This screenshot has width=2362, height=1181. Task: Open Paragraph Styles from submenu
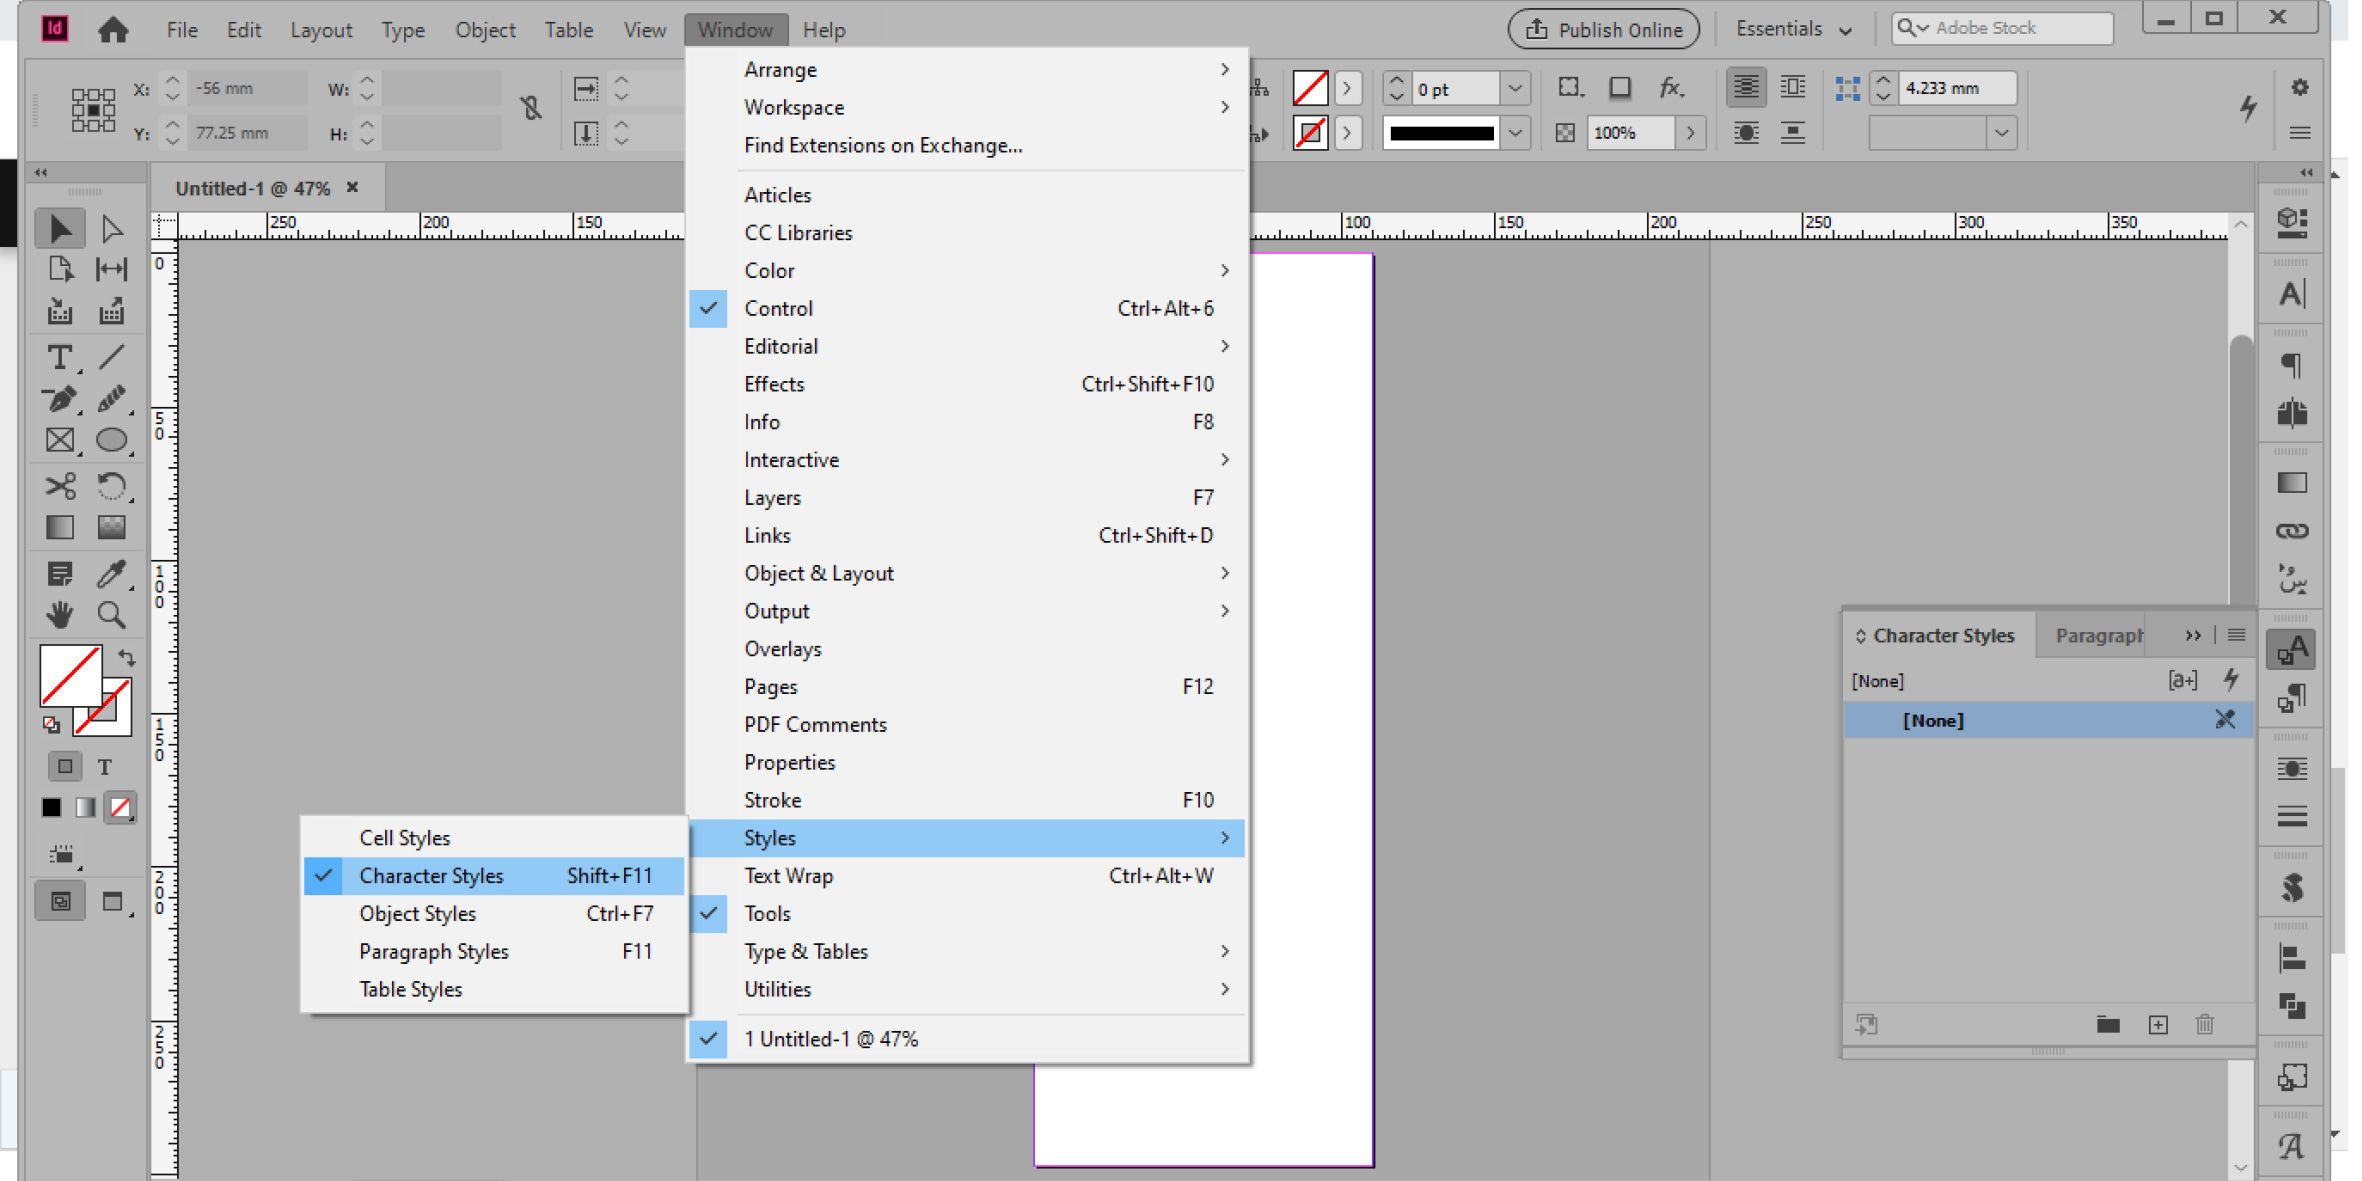pos(434,951)
